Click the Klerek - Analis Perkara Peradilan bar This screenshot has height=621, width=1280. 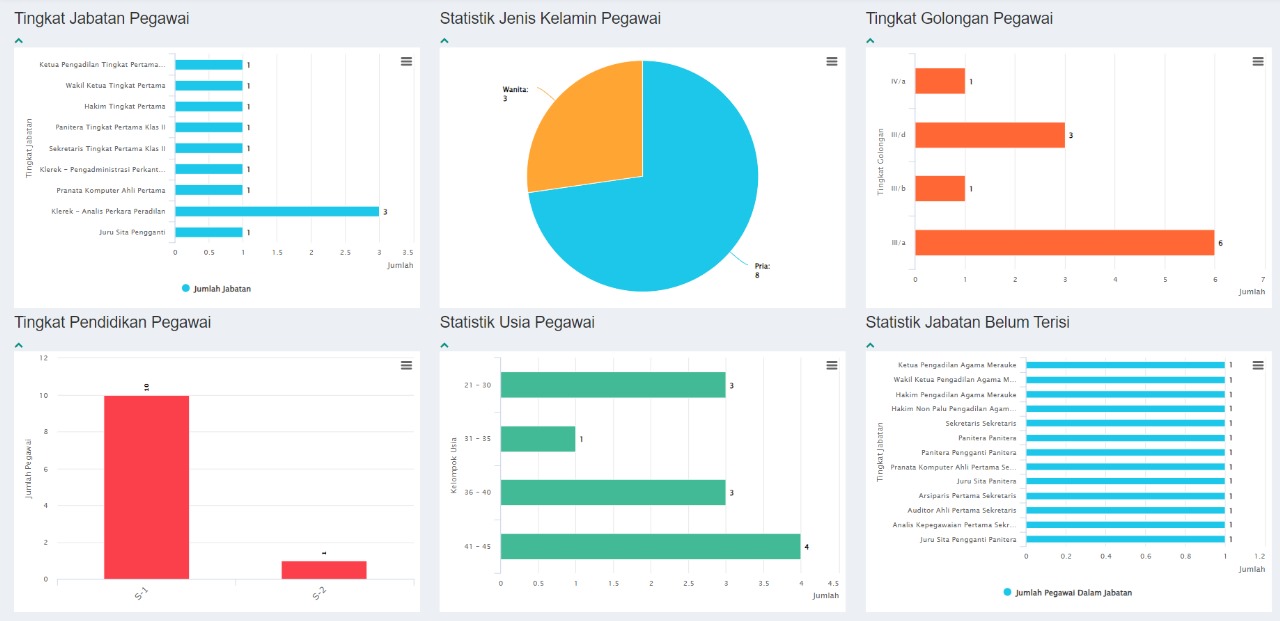pos(277,211)
